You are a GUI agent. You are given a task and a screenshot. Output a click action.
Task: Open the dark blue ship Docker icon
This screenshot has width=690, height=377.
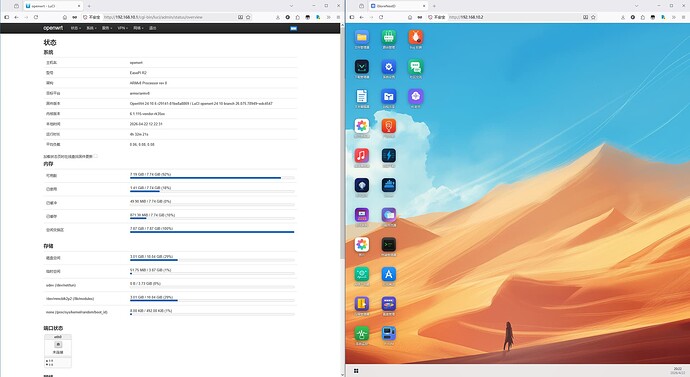(x=389, y=185)
